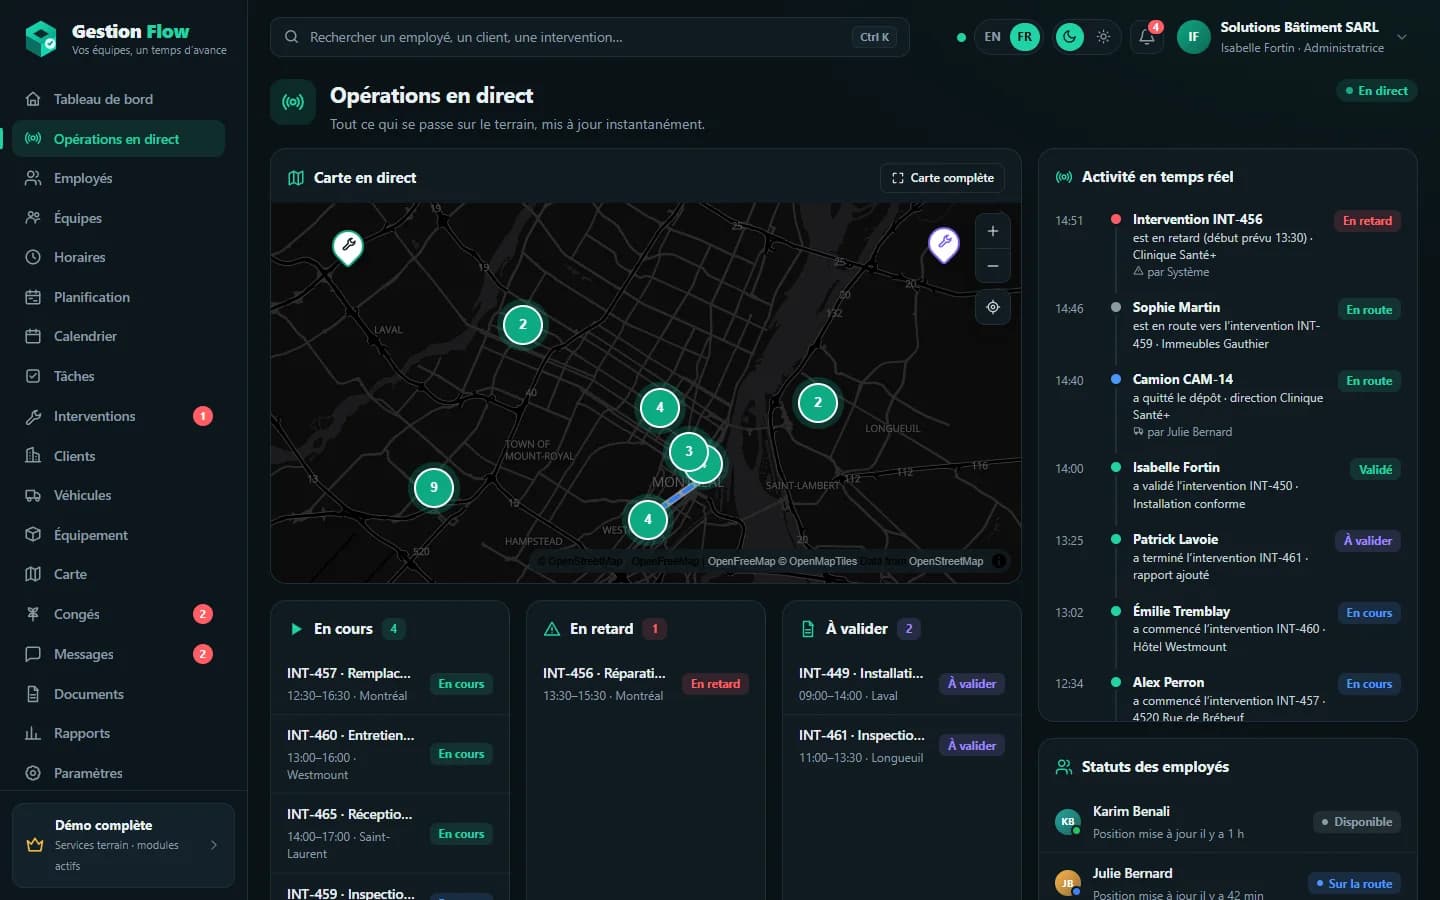The image size is (1440, 900).
Task: Zoom in on the live map
Action: click(993, 231)
